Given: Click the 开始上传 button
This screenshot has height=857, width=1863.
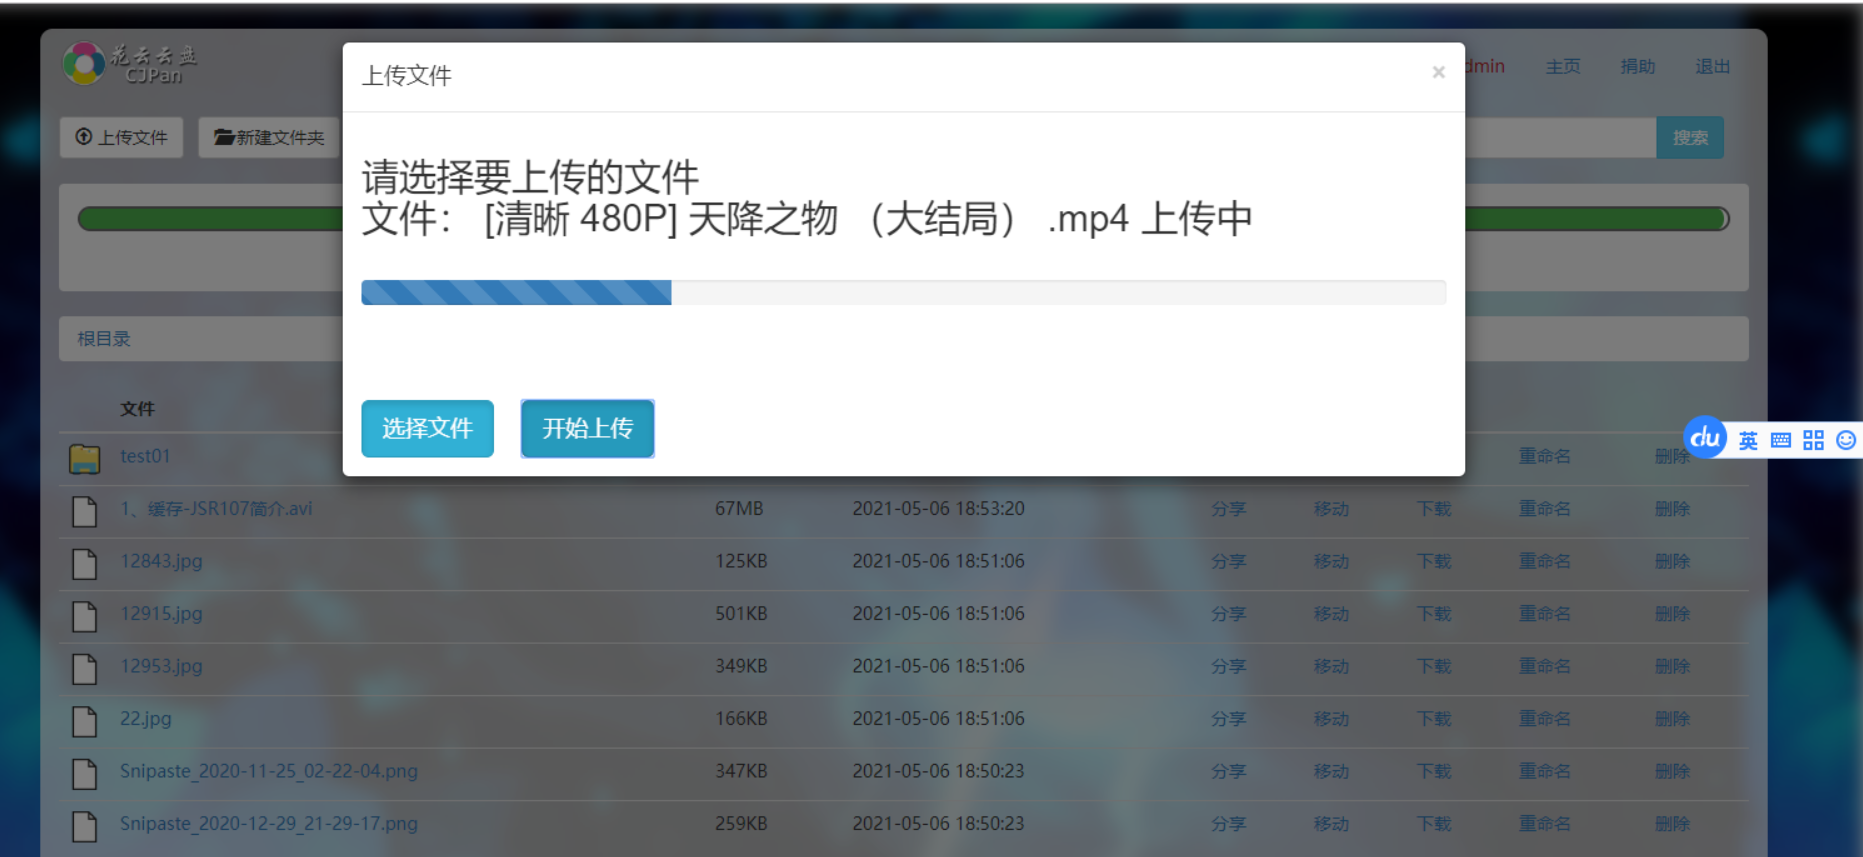Looking at the screenshot, I should coord(587,428).
